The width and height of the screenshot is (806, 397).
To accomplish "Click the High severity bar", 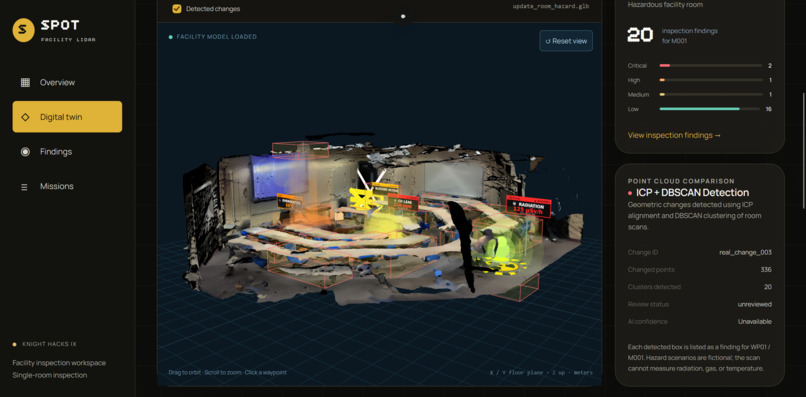I will tap(710, 80).
